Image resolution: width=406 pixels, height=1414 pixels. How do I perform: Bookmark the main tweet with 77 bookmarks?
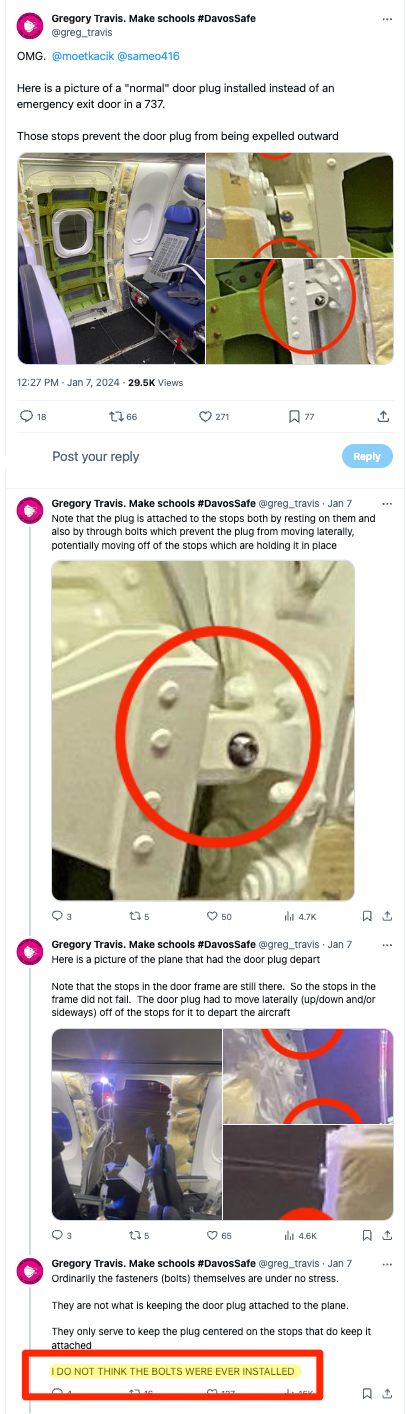point(300,416)
